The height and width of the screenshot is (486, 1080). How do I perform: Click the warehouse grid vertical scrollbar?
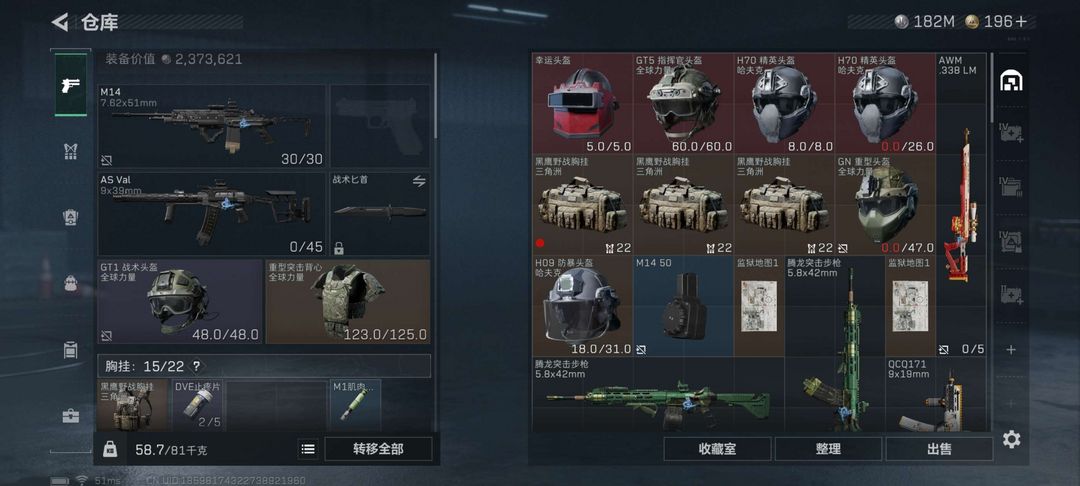pyautogui.click(x=992, y=89)
